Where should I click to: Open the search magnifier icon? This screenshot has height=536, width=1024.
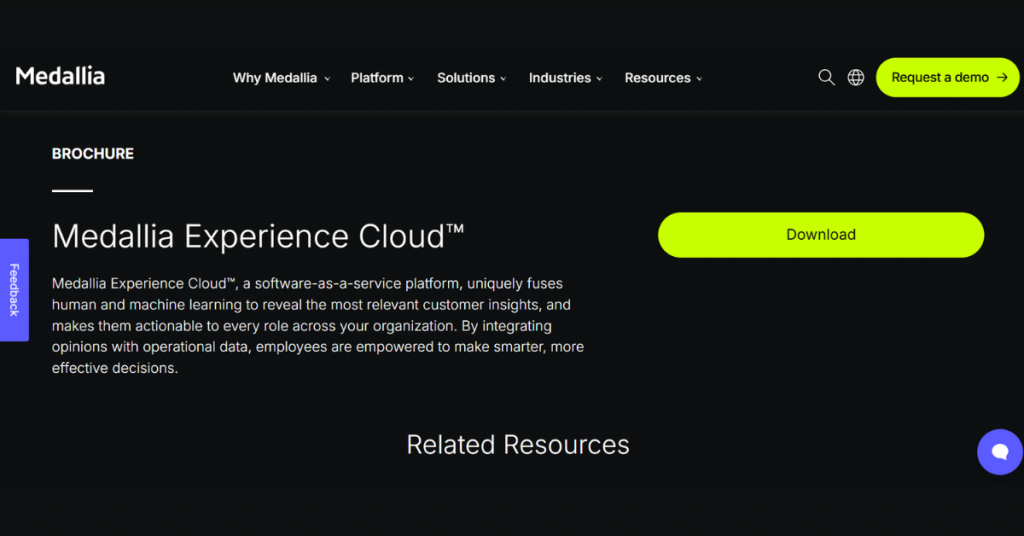[826, 78]
